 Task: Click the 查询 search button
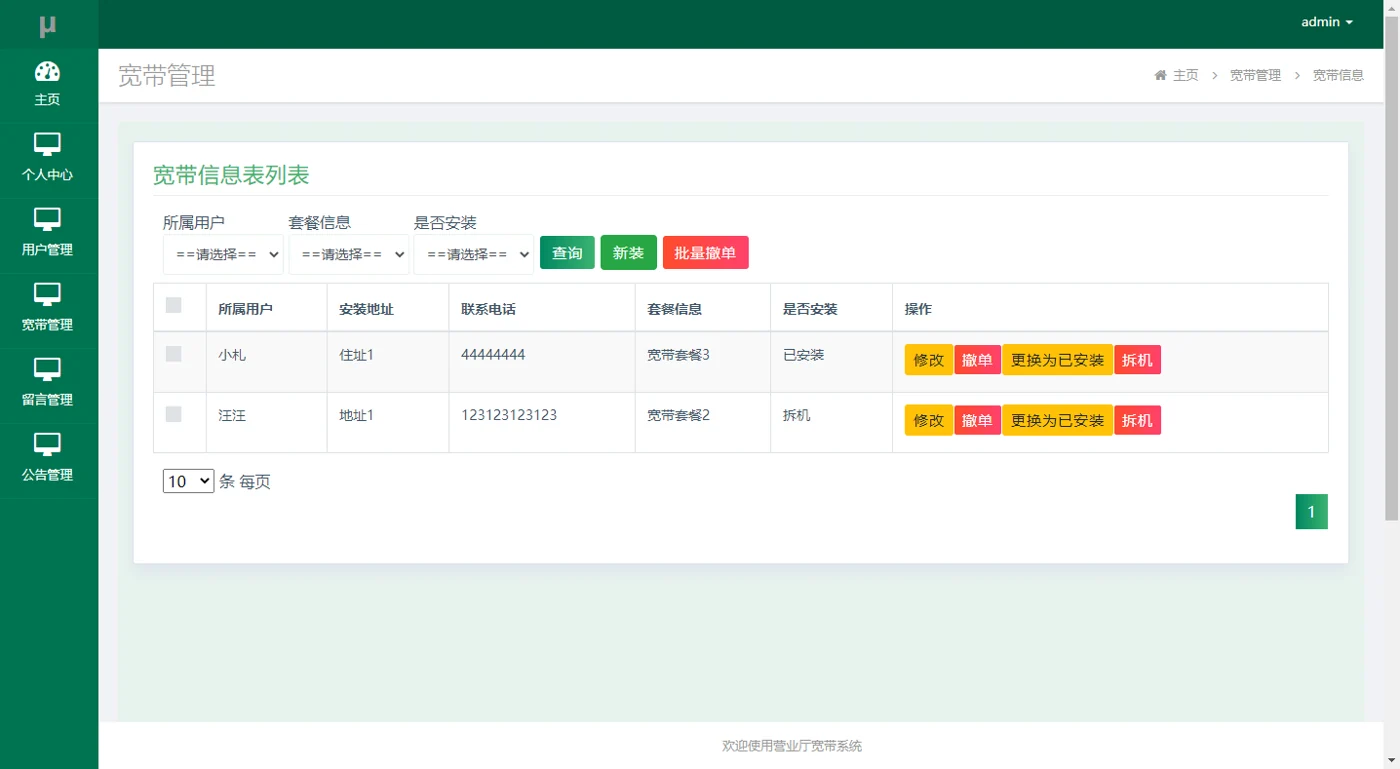(567, 253)
